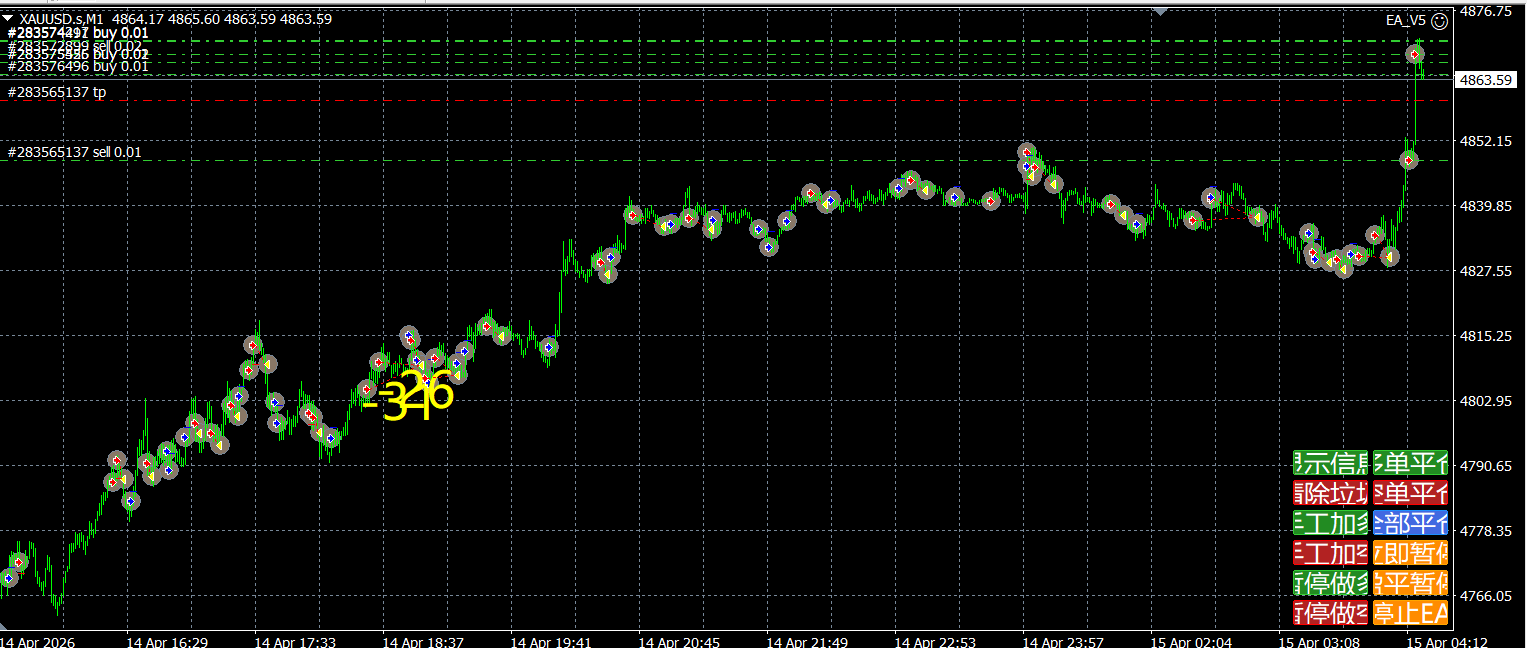Image resolution: width=1527 pixels, height=648 pixels.
Task: Click price axis label 4839.85
Action: point(1486,206)
